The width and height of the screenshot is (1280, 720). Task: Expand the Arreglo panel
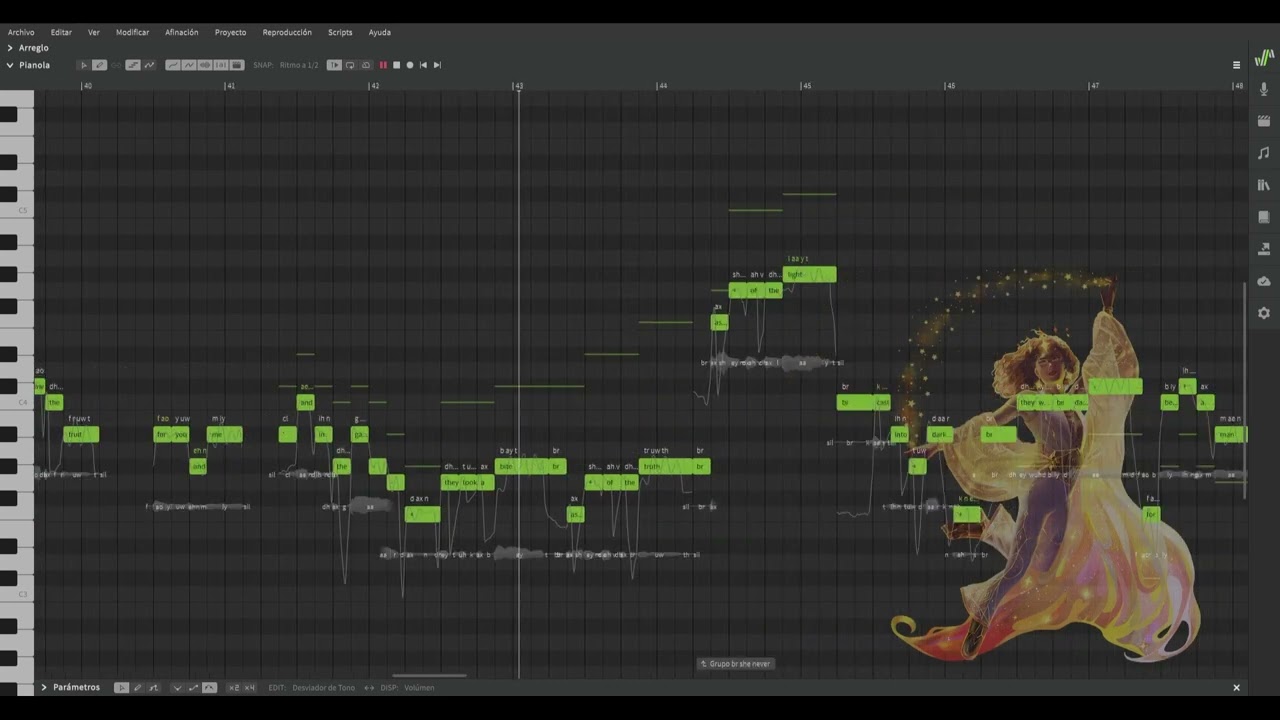click(10, 48)
